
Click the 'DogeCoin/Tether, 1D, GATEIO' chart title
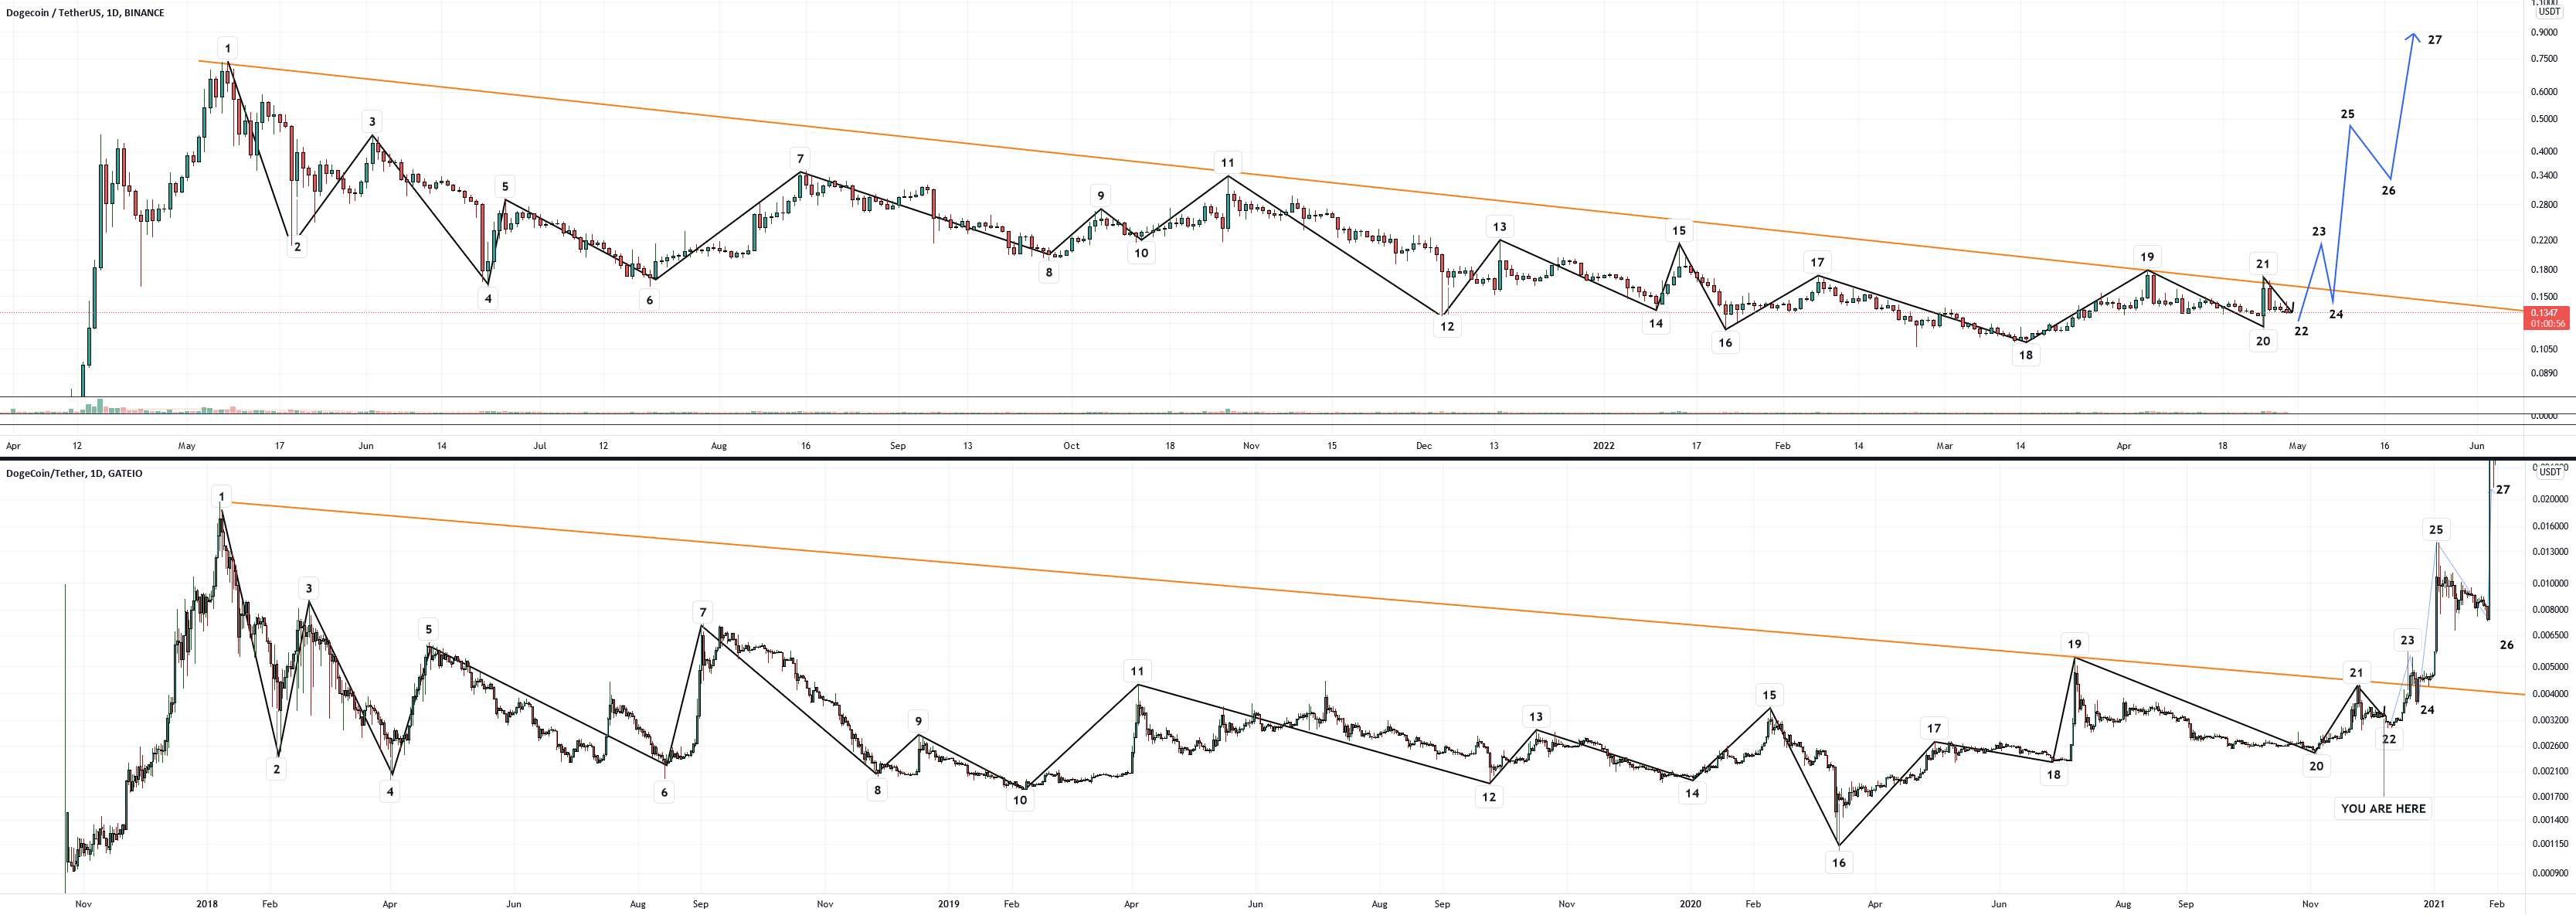[x=74, y=473]
